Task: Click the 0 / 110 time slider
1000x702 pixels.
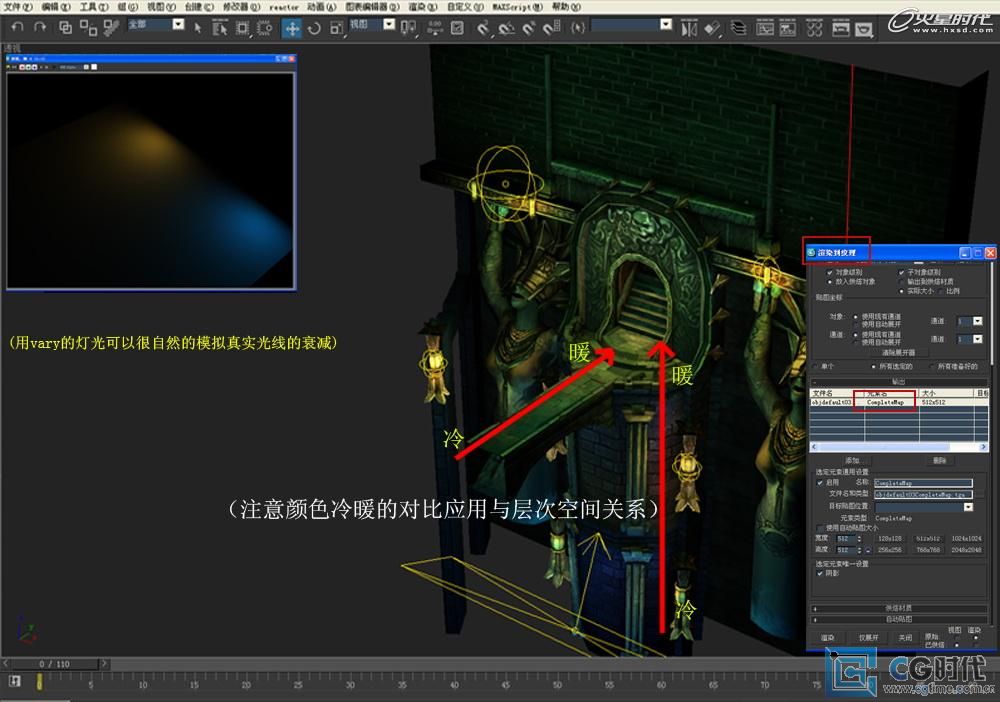Action: click(54, 664)
